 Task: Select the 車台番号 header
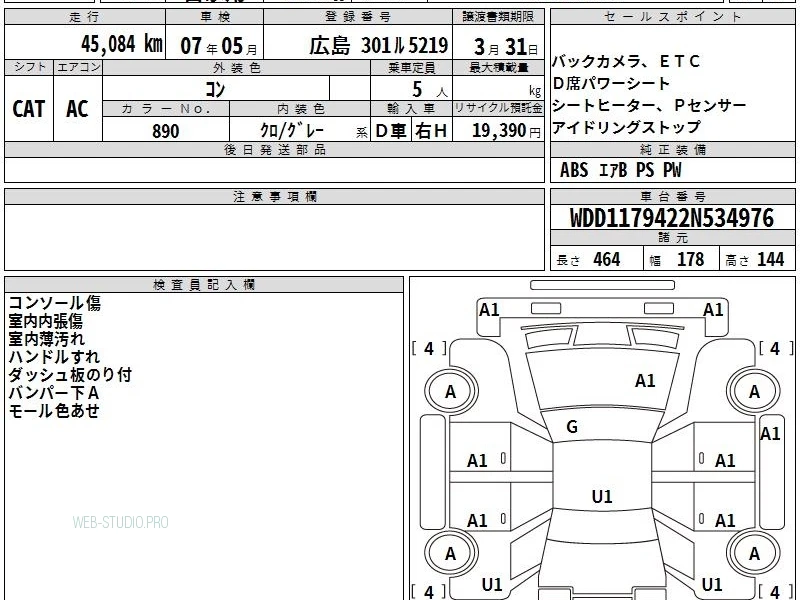tap(673, 196)
